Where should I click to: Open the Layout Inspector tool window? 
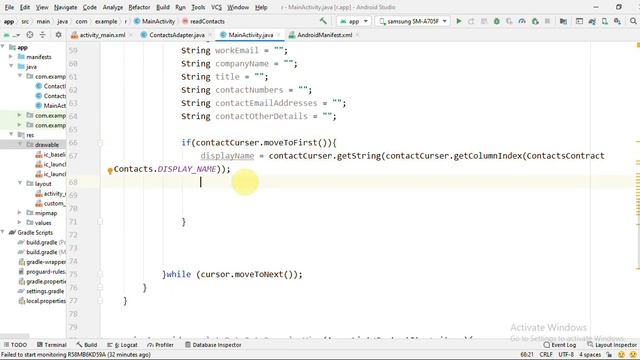click(x=611, y=345)
